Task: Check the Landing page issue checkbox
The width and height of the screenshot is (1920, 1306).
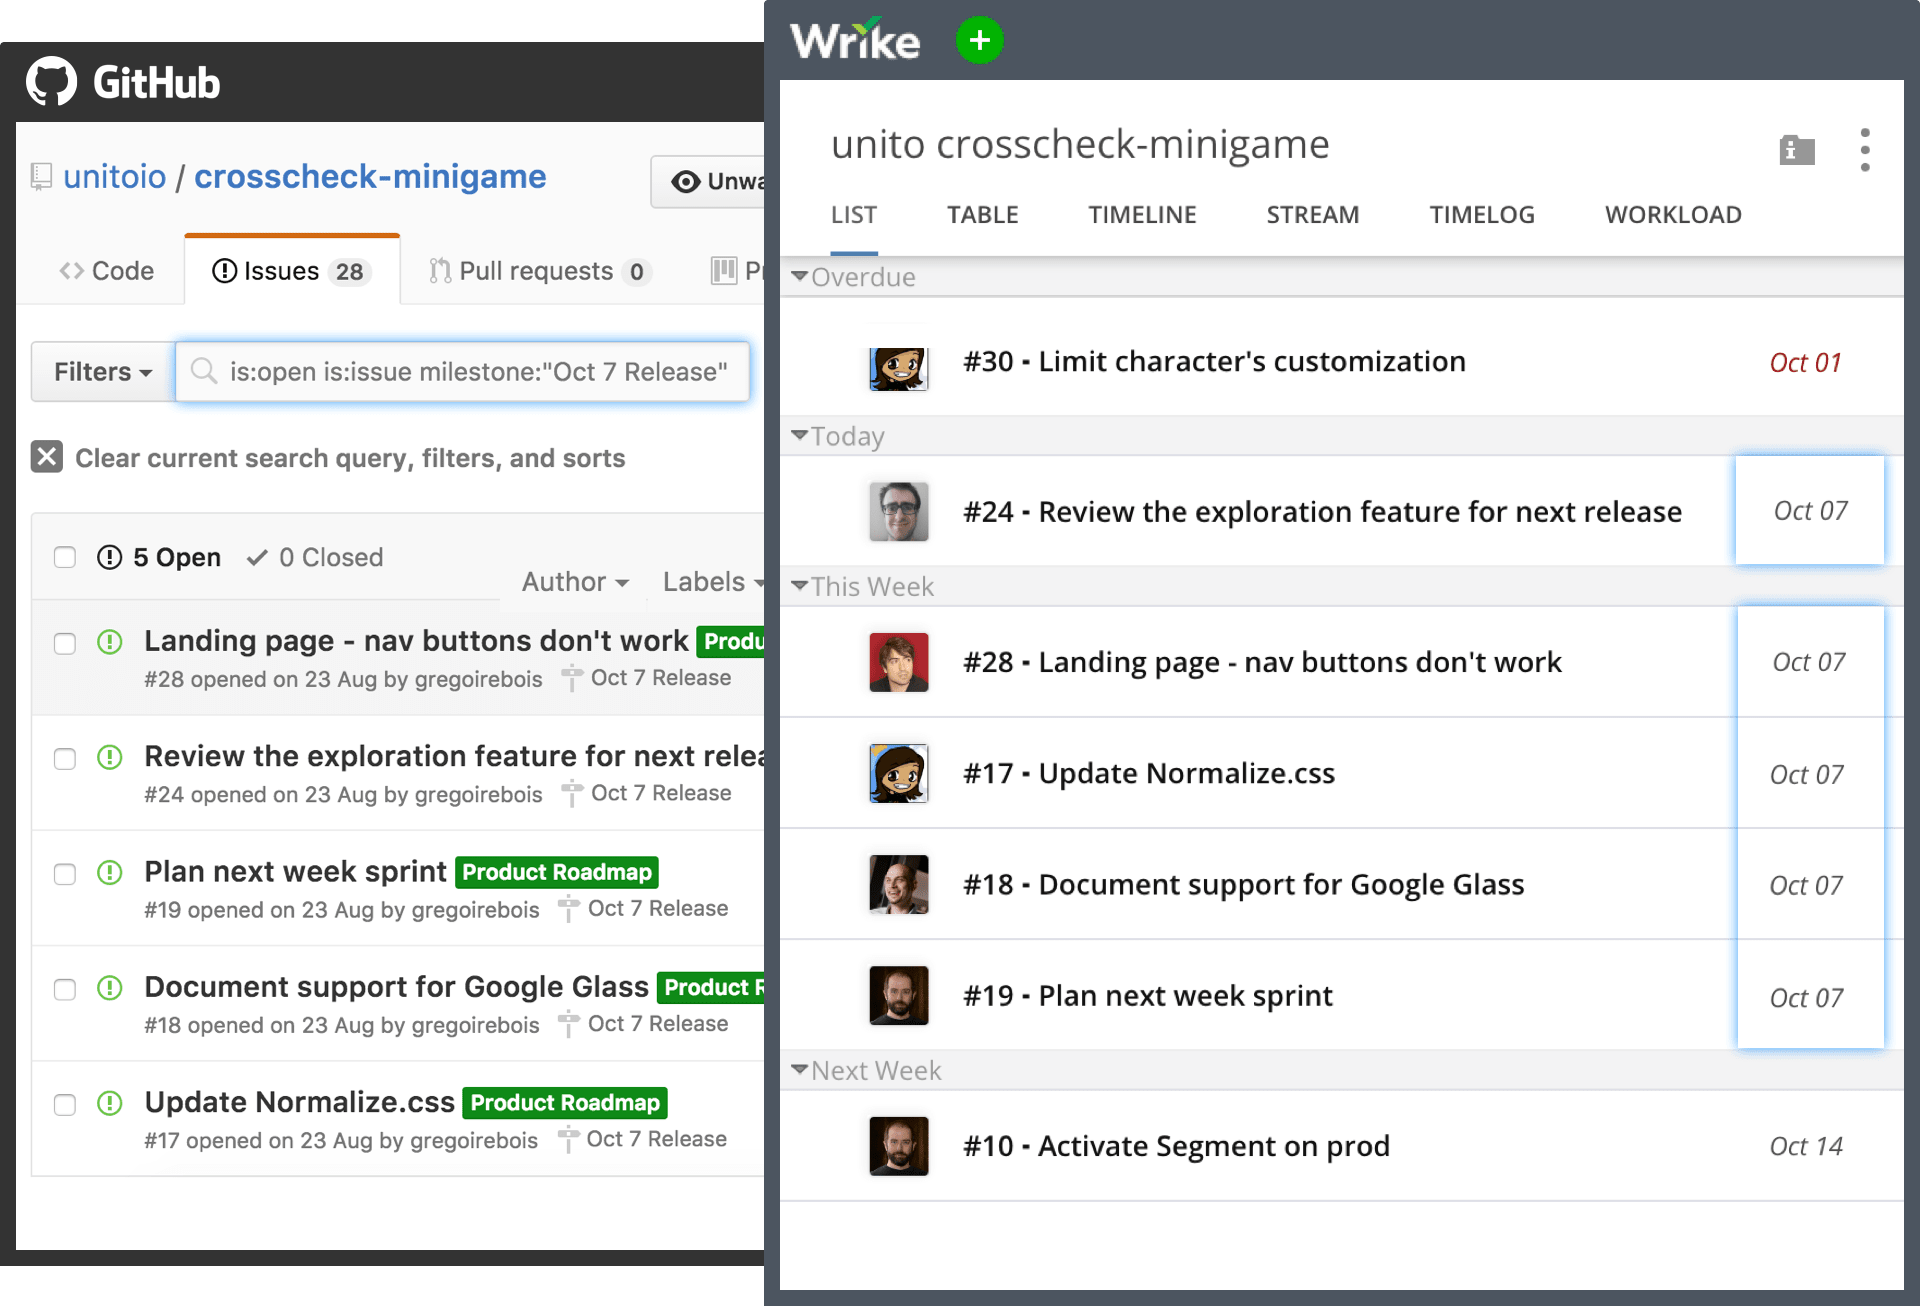Action: click(65, 643)
